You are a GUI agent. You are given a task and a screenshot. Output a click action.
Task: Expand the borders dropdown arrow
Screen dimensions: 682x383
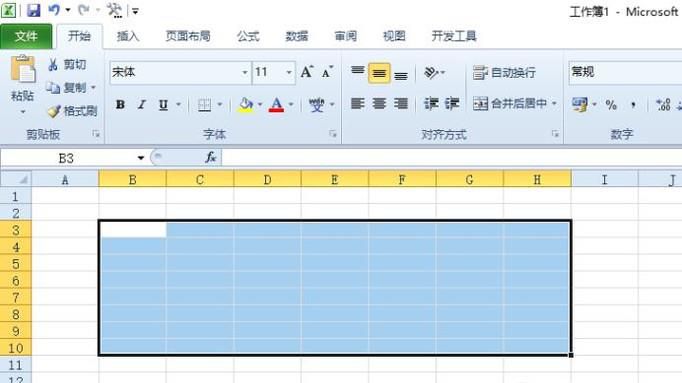[219, 105]
